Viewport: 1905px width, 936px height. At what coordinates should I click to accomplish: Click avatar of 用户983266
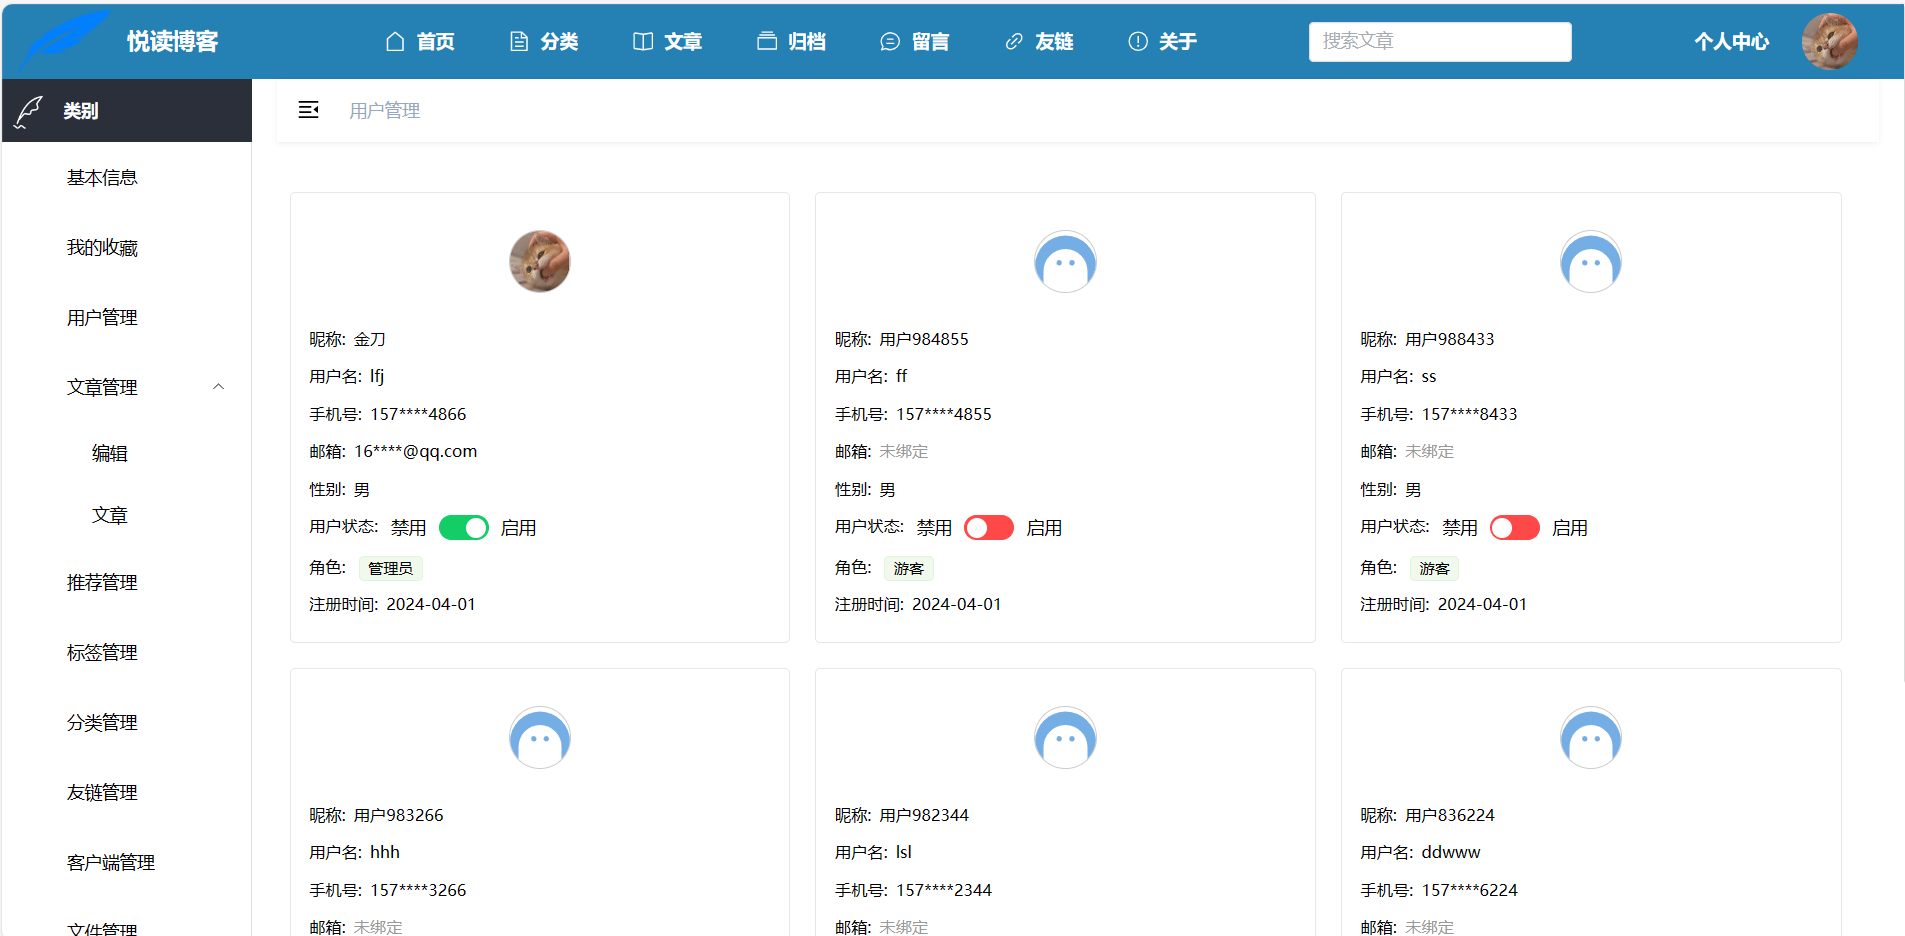[540, 737]
